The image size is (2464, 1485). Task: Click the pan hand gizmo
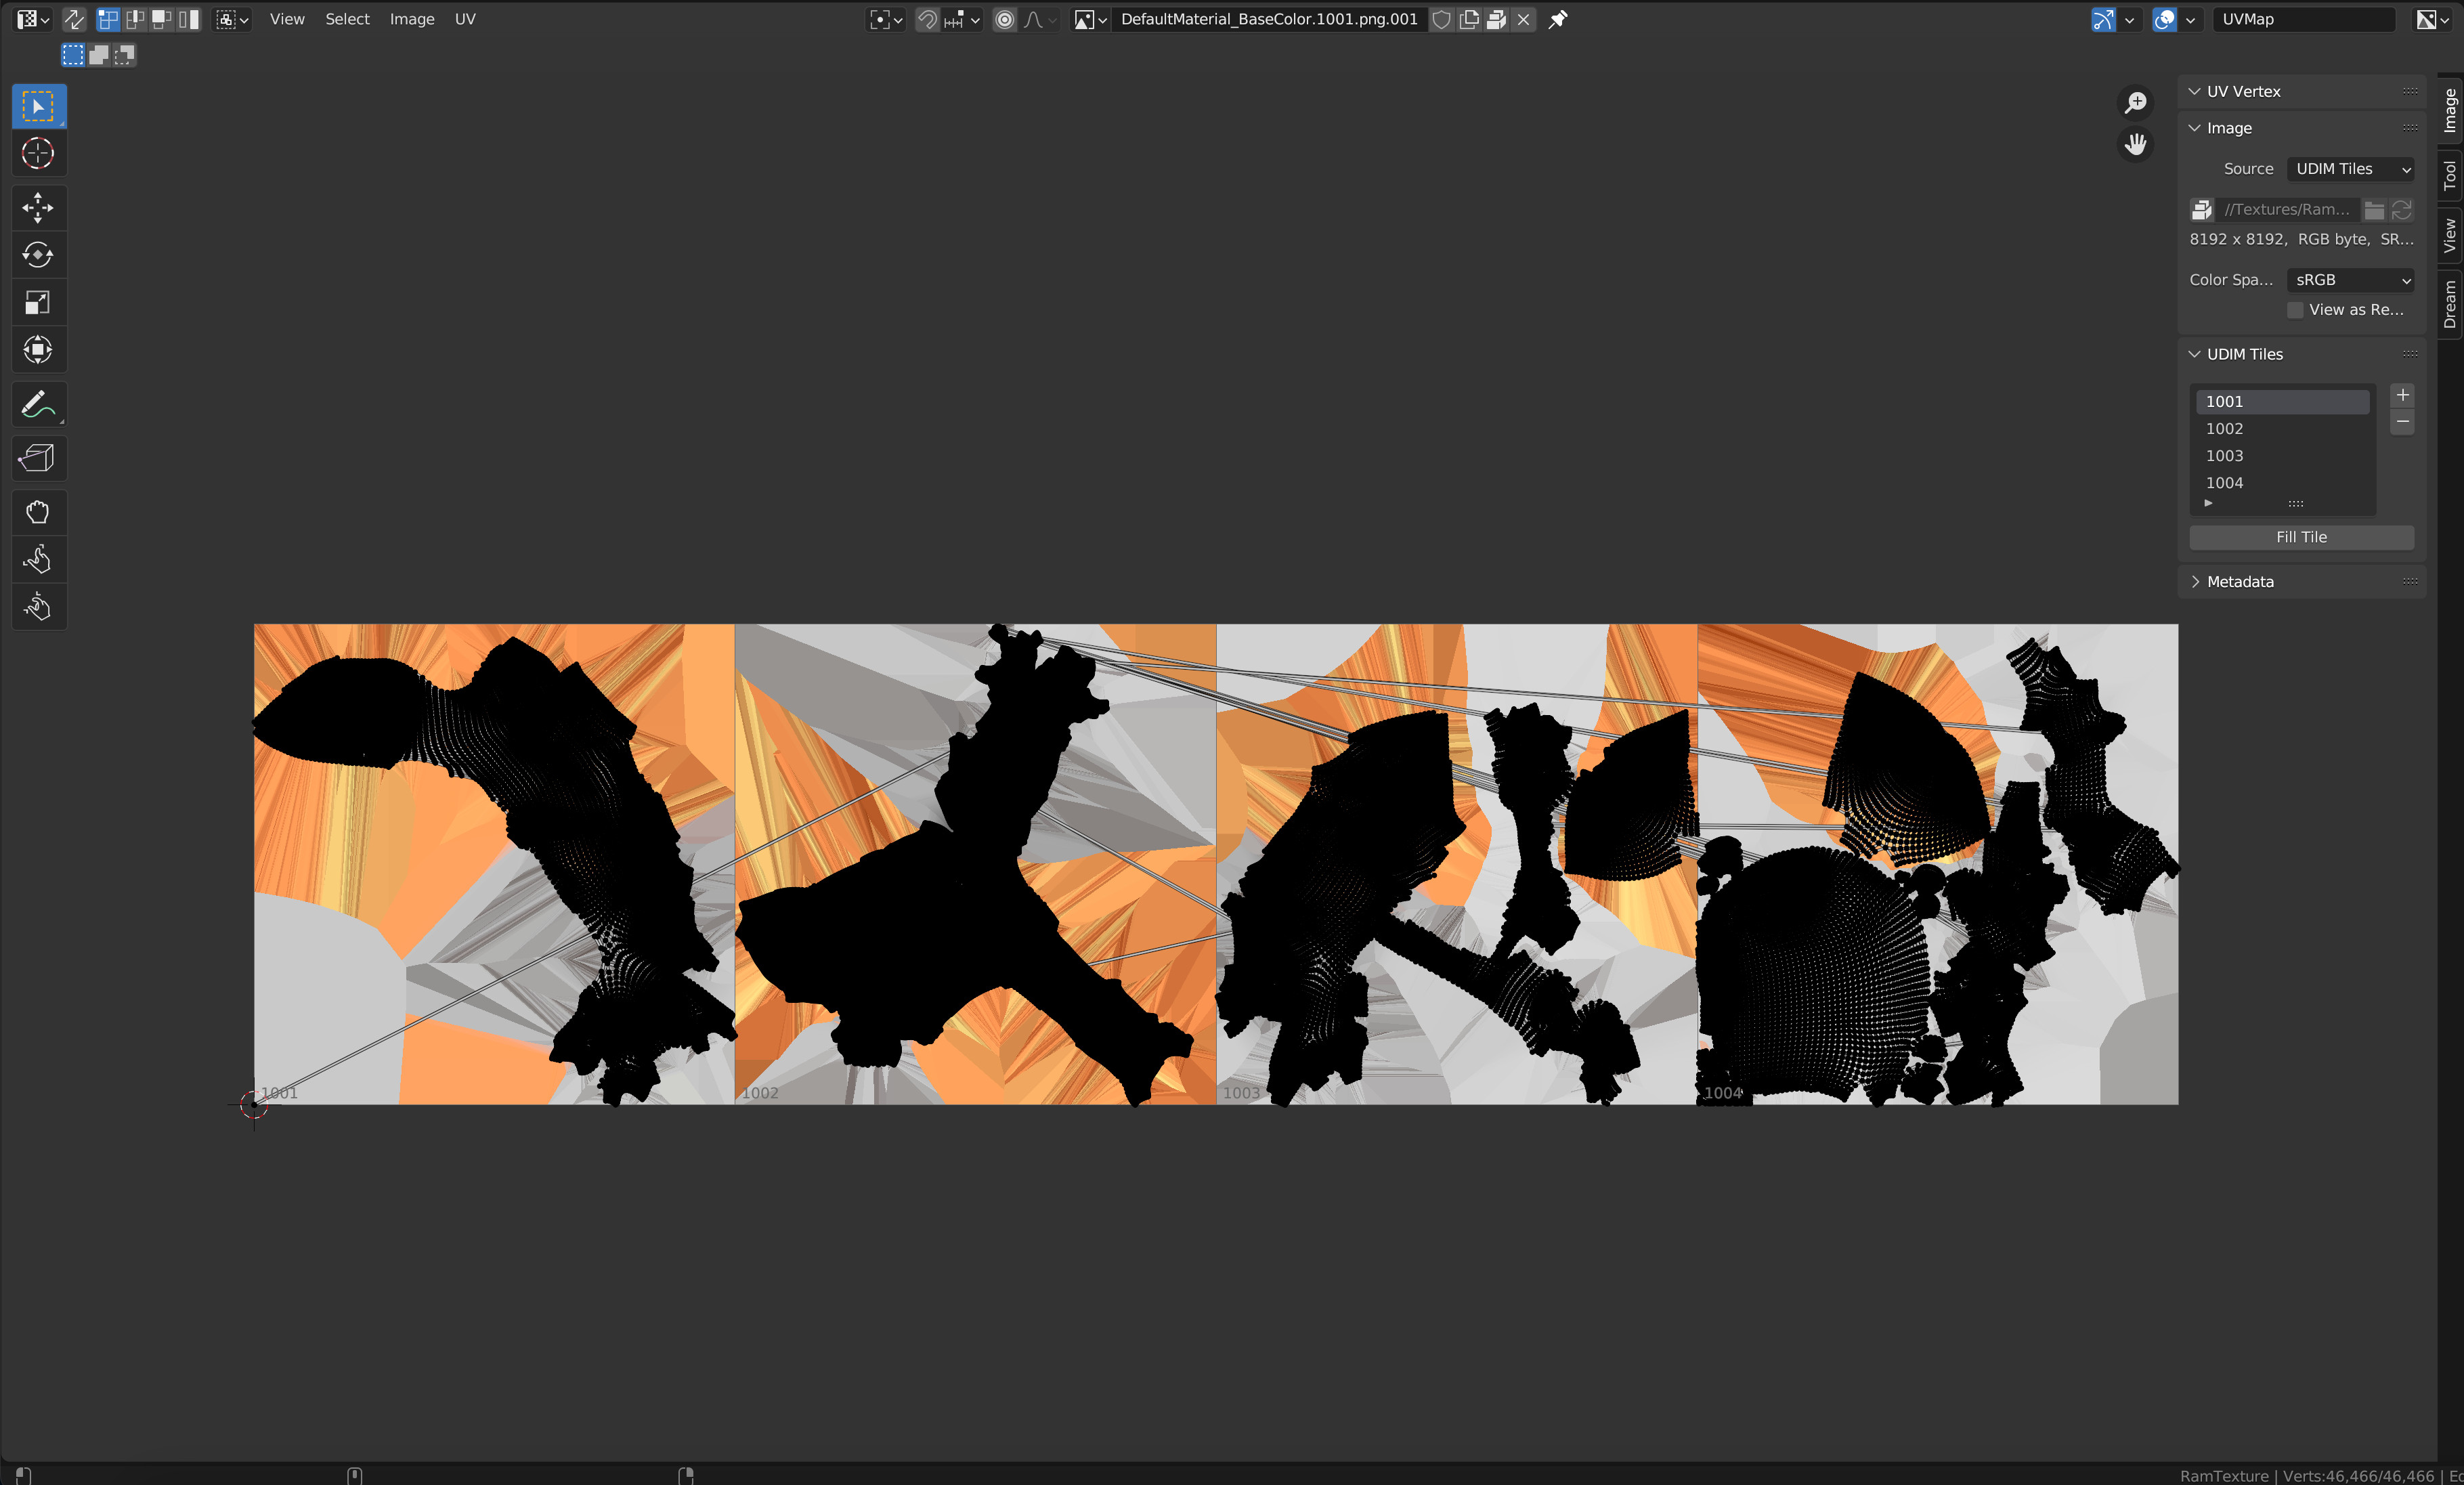2135,145
